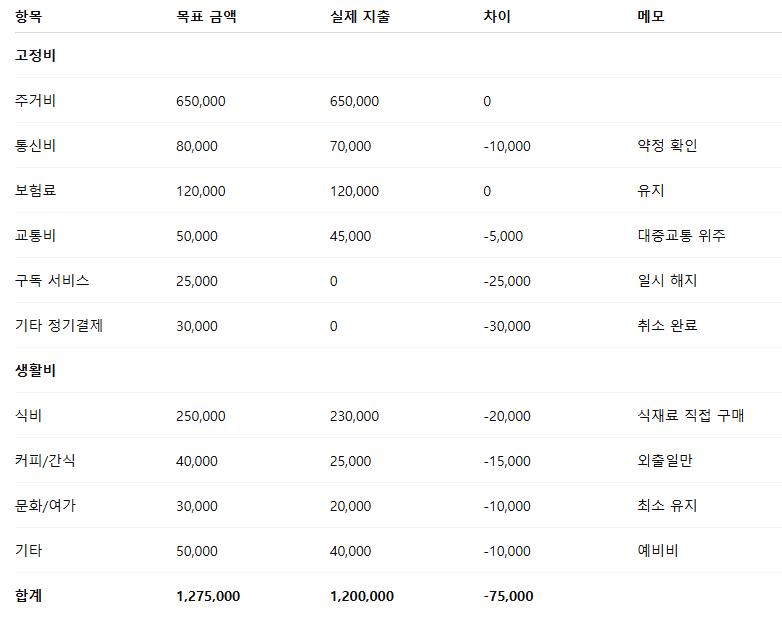Click the 목표 금액 column header
The image size is (782, 620).
point(206,17)
